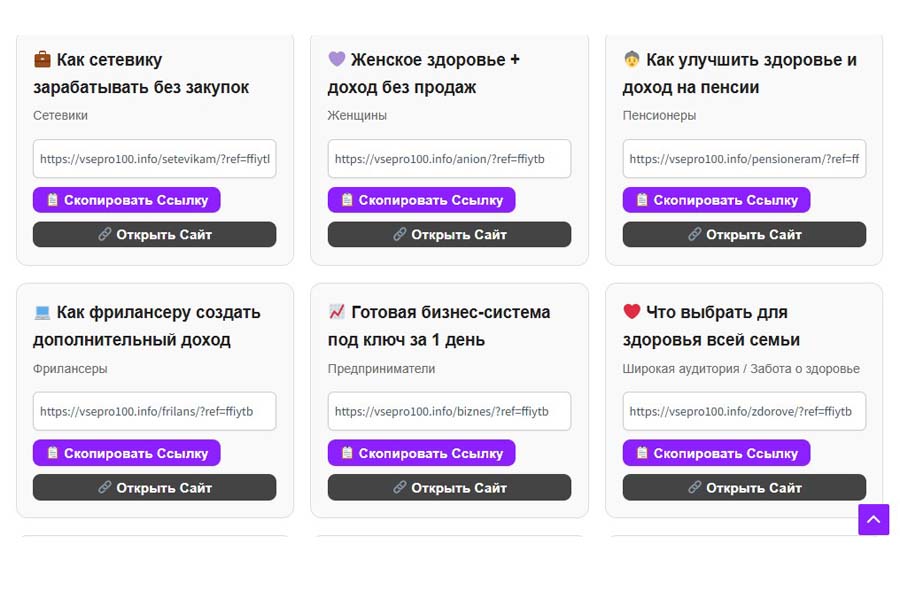
Task: Copy the Пенсионеры card referral link
Action: point(716,200)
